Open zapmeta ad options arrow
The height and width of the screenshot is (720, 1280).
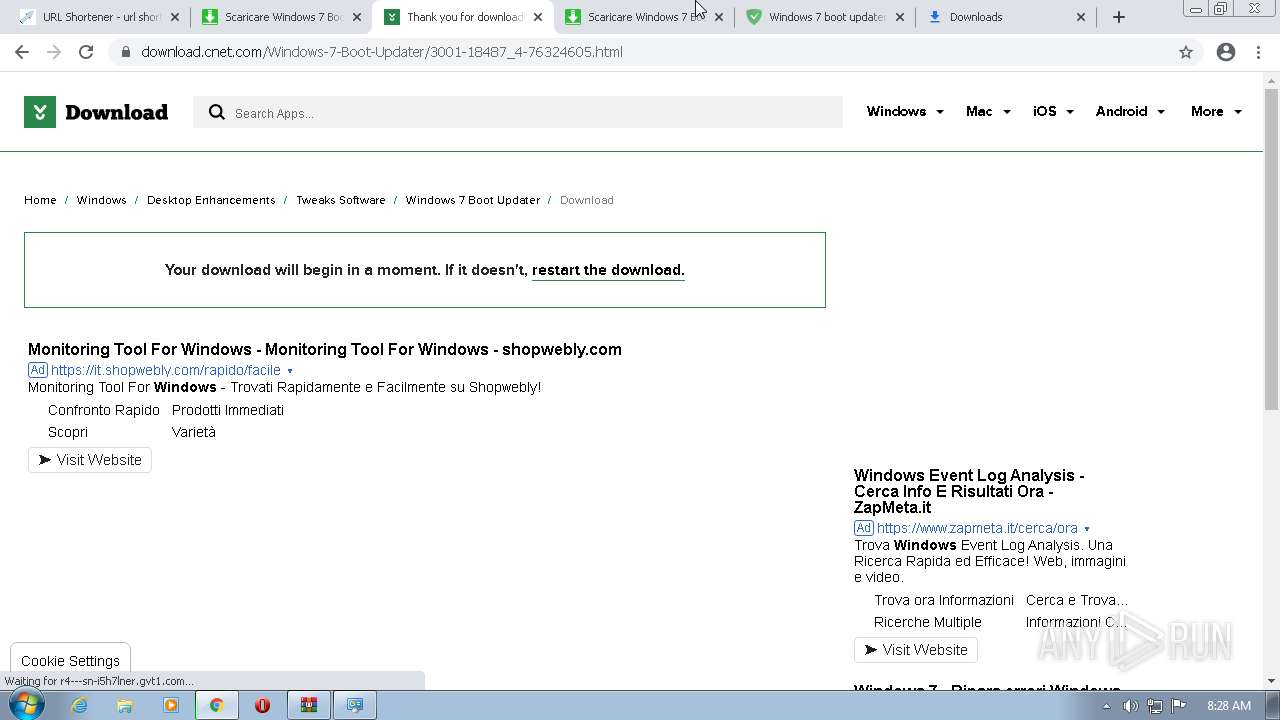pyautogui.click(x=1087, y=529)
